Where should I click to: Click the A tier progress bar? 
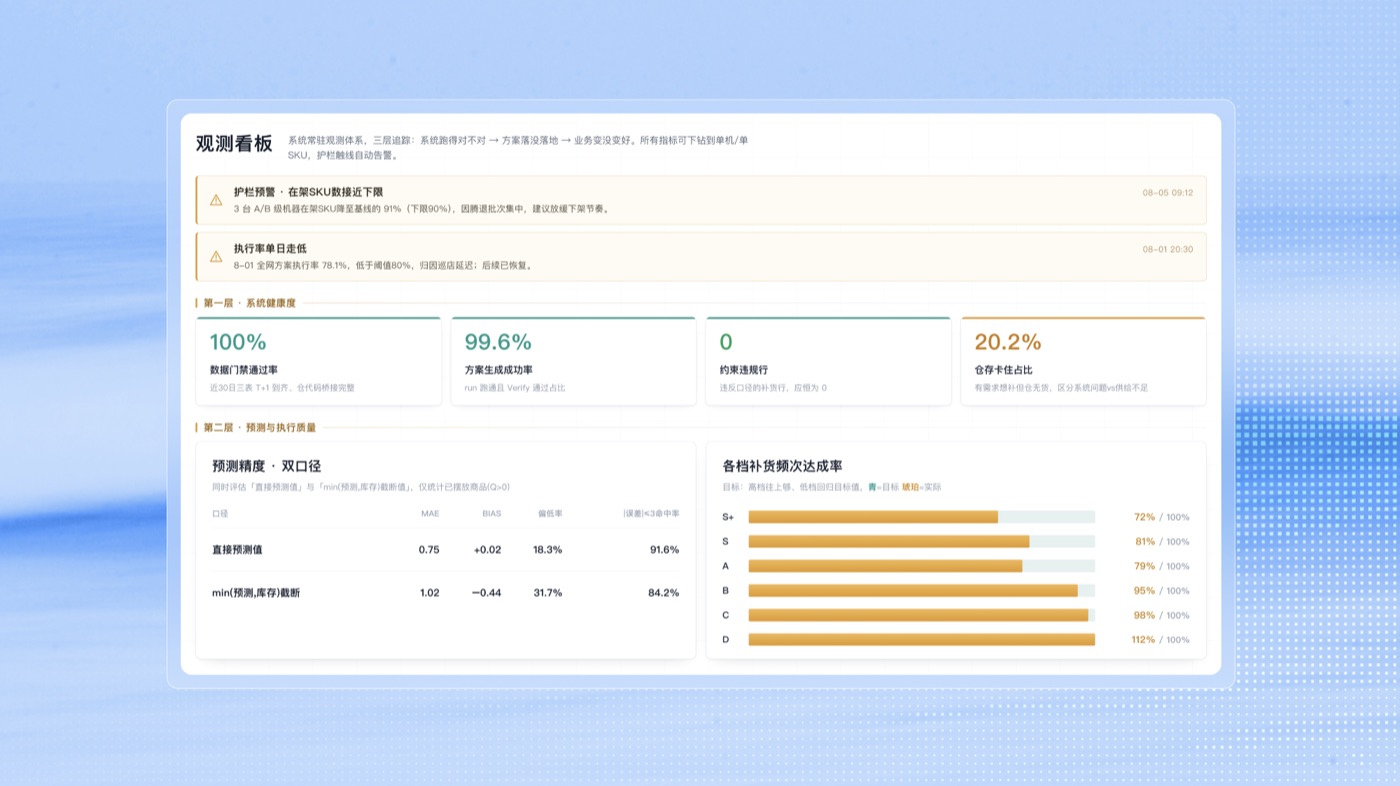921,566
